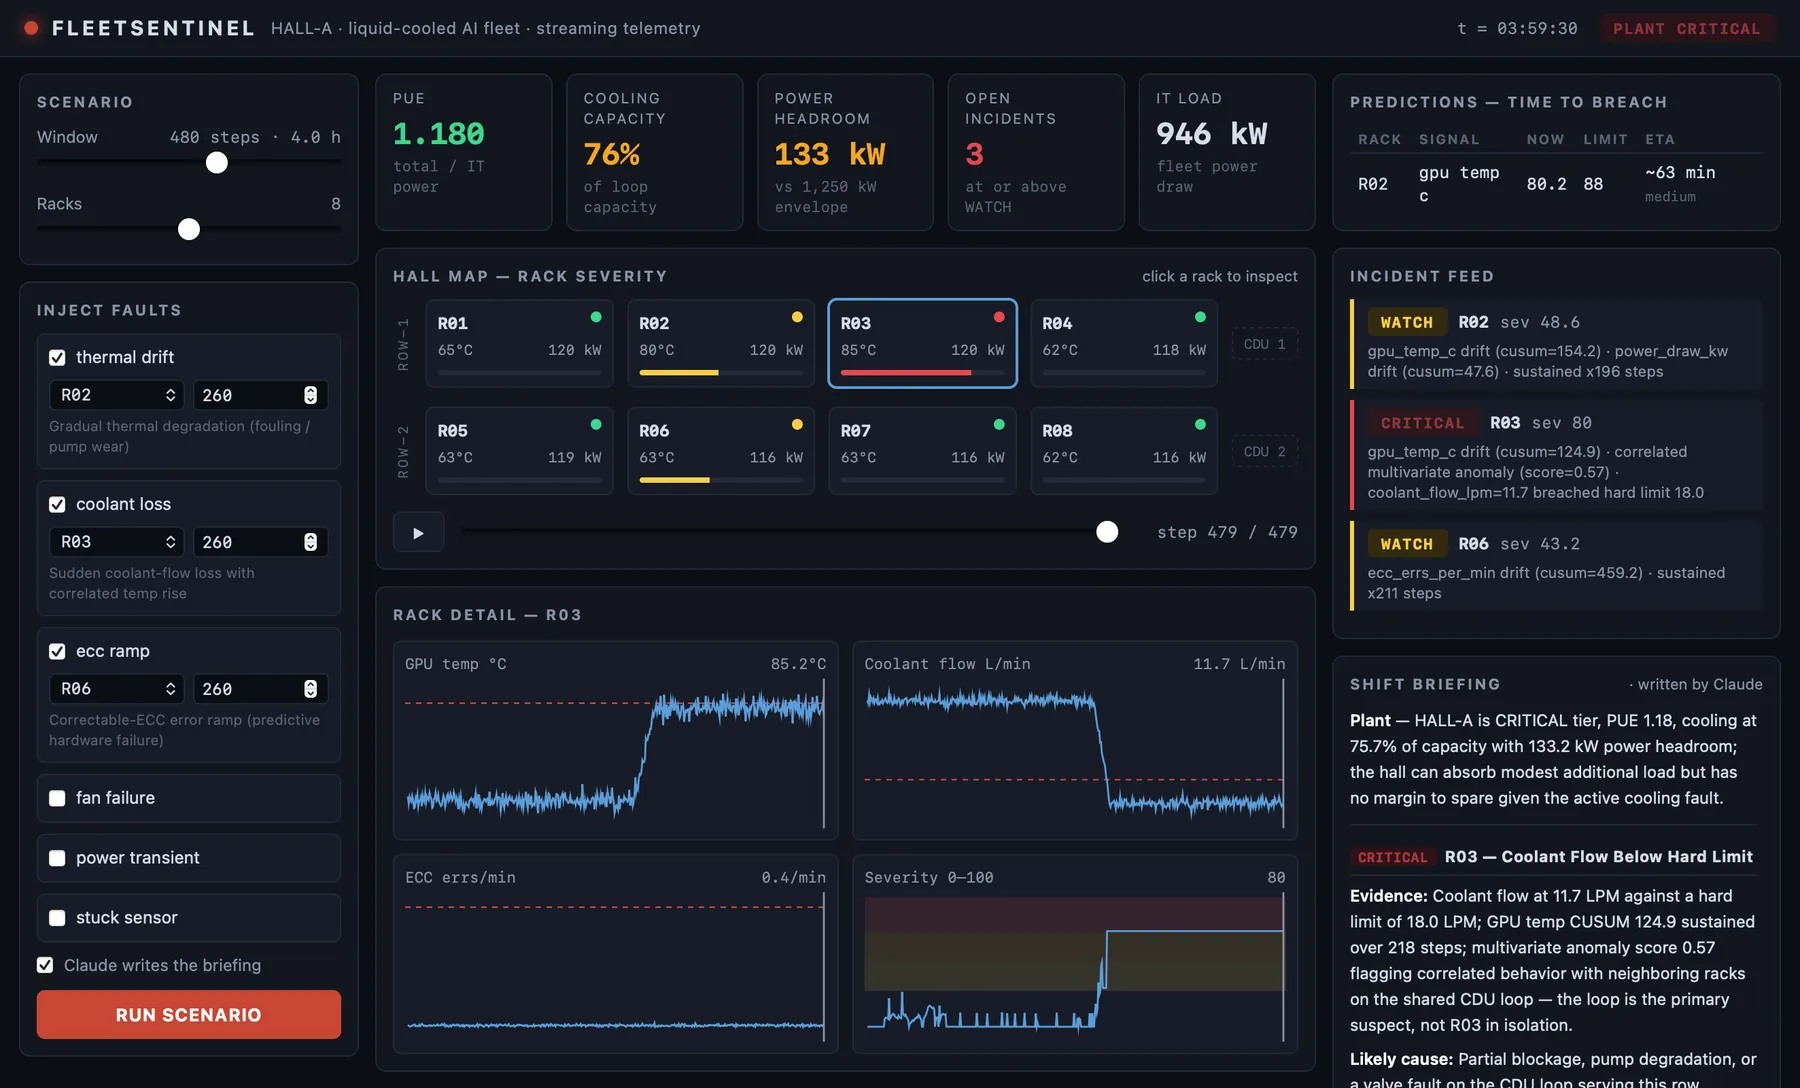Viewport: 1800px width, 1088px height.
Task: Toggle the thermal drift checkbox
Action: pos(57,357)
